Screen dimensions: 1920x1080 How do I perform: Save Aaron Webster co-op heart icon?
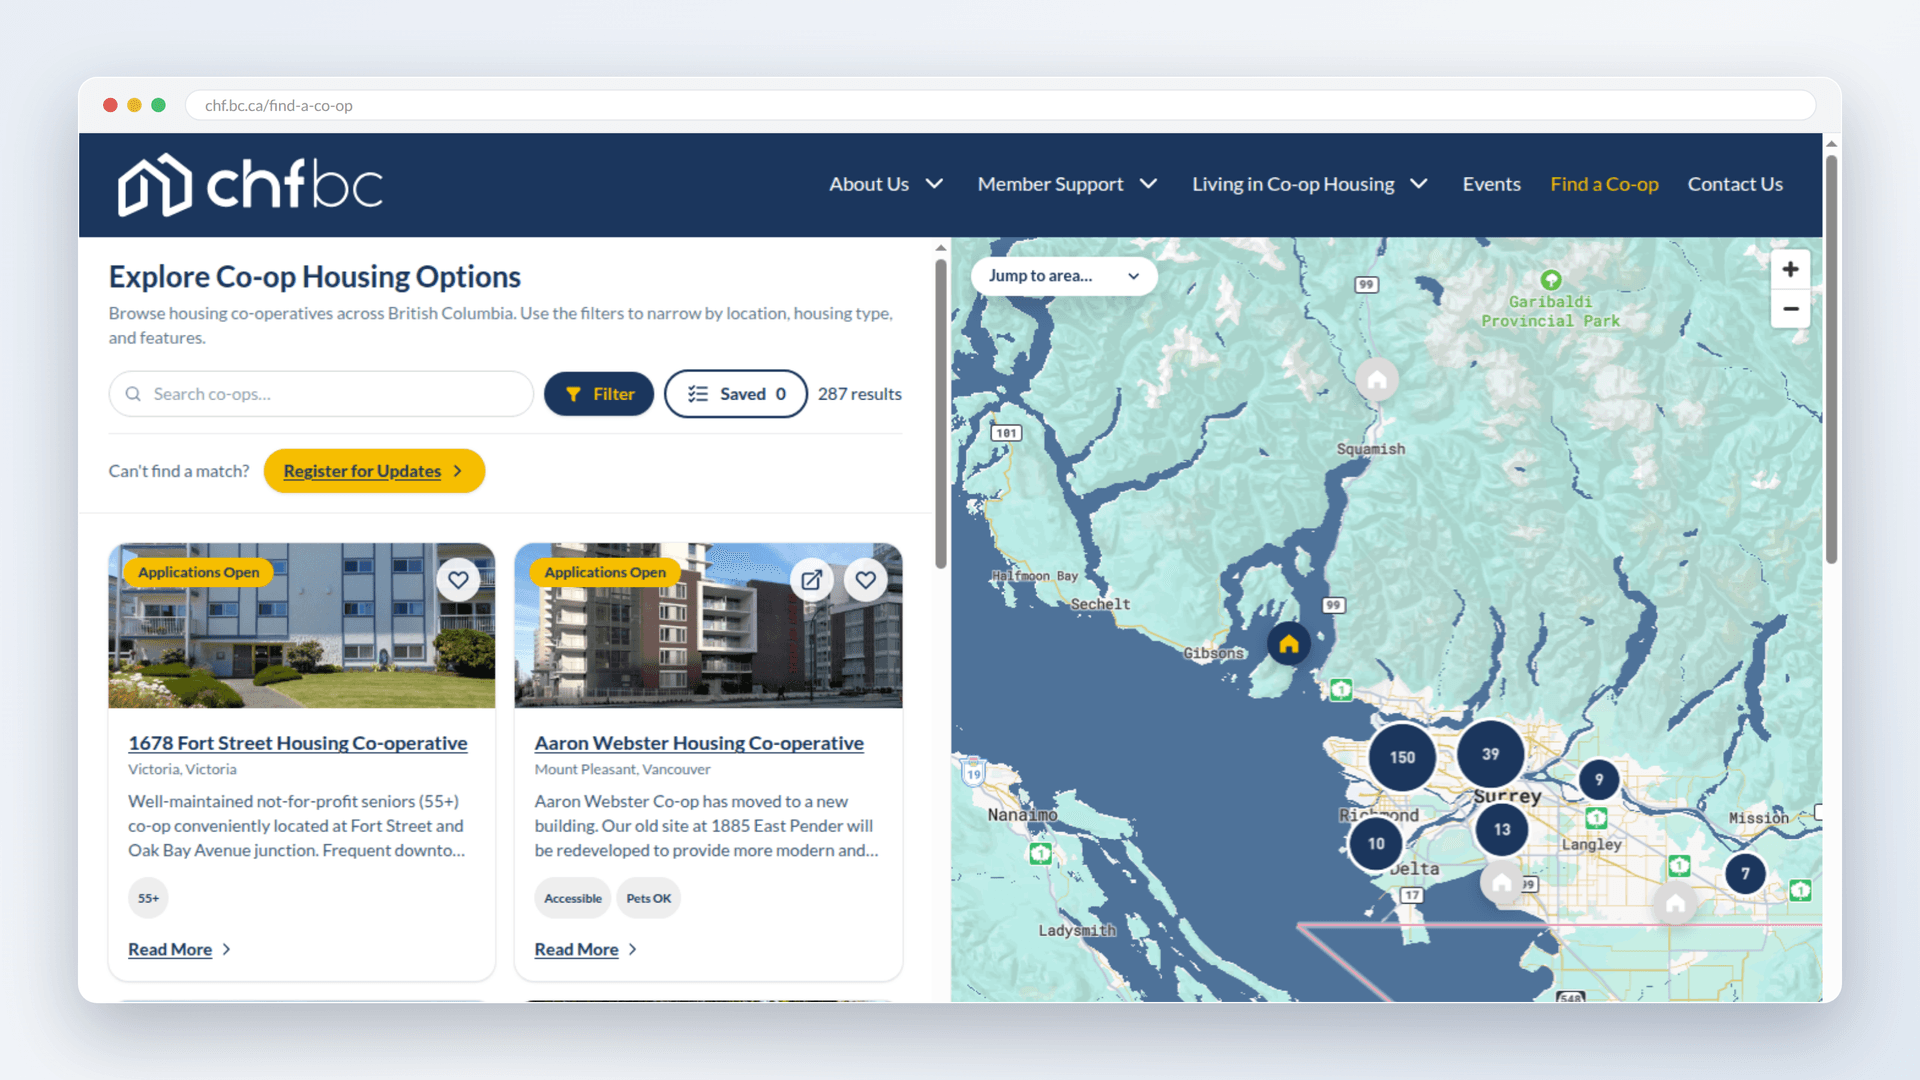[x=866, y=580]
